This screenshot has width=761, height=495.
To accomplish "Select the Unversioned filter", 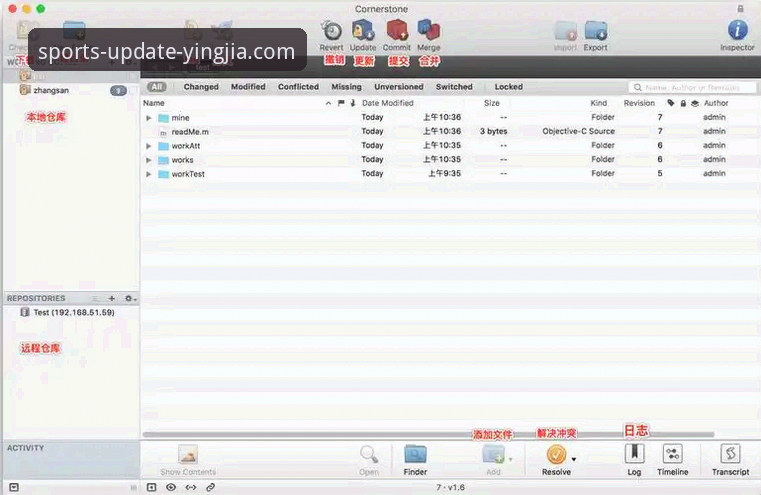I will tap(399, 87).
